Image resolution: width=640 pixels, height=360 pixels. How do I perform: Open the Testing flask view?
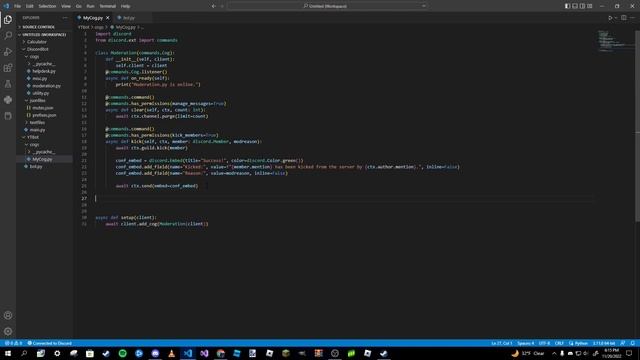tap(8, 84)
